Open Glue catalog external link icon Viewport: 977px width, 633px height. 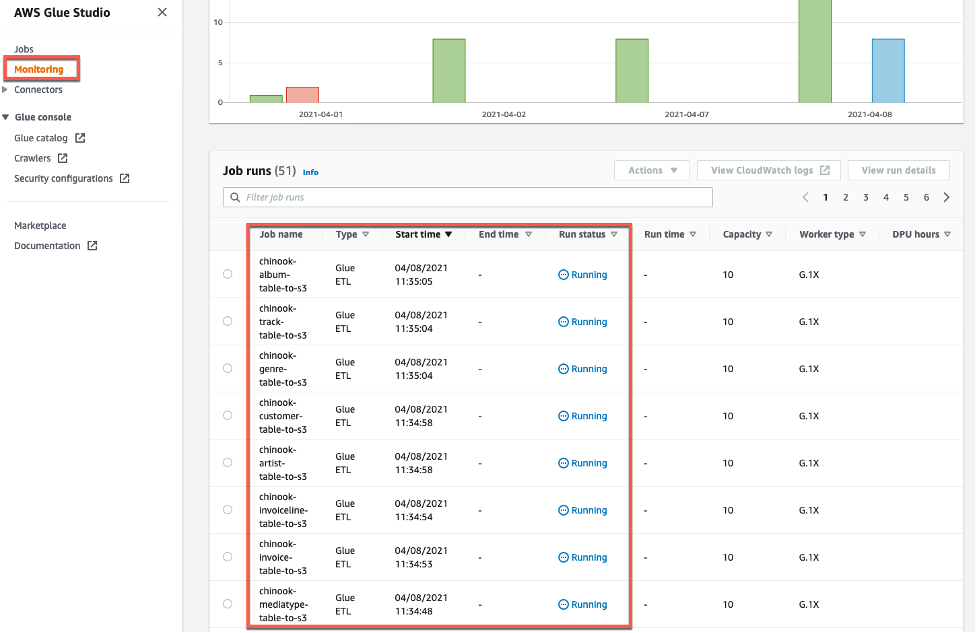click(81, 138)
